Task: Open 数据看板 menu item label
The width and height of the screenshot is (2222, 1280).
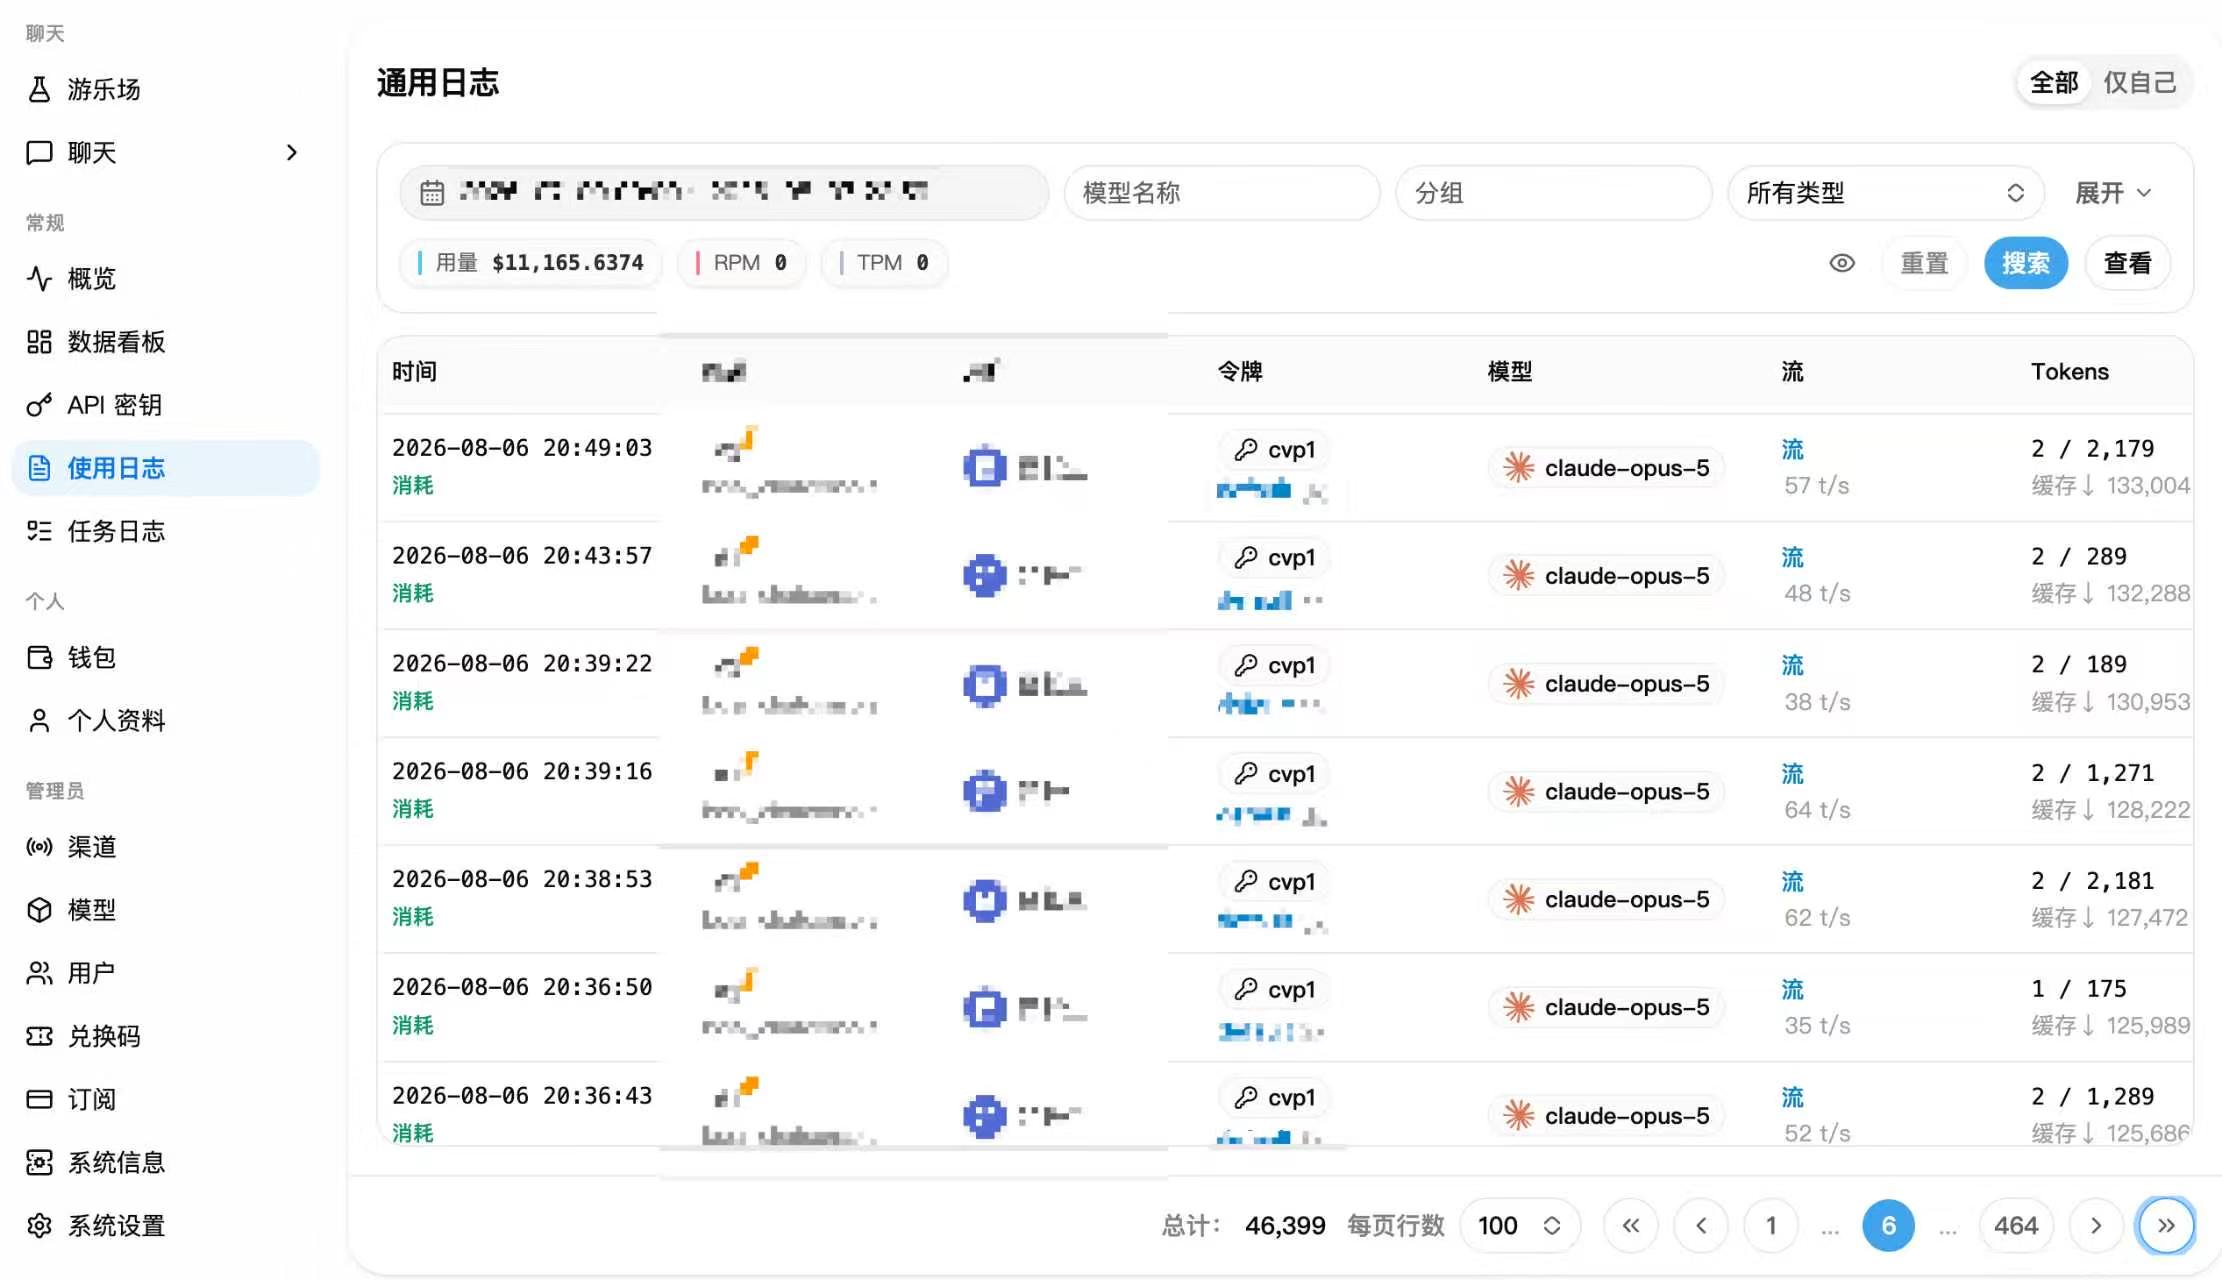Action: point(116,342)
